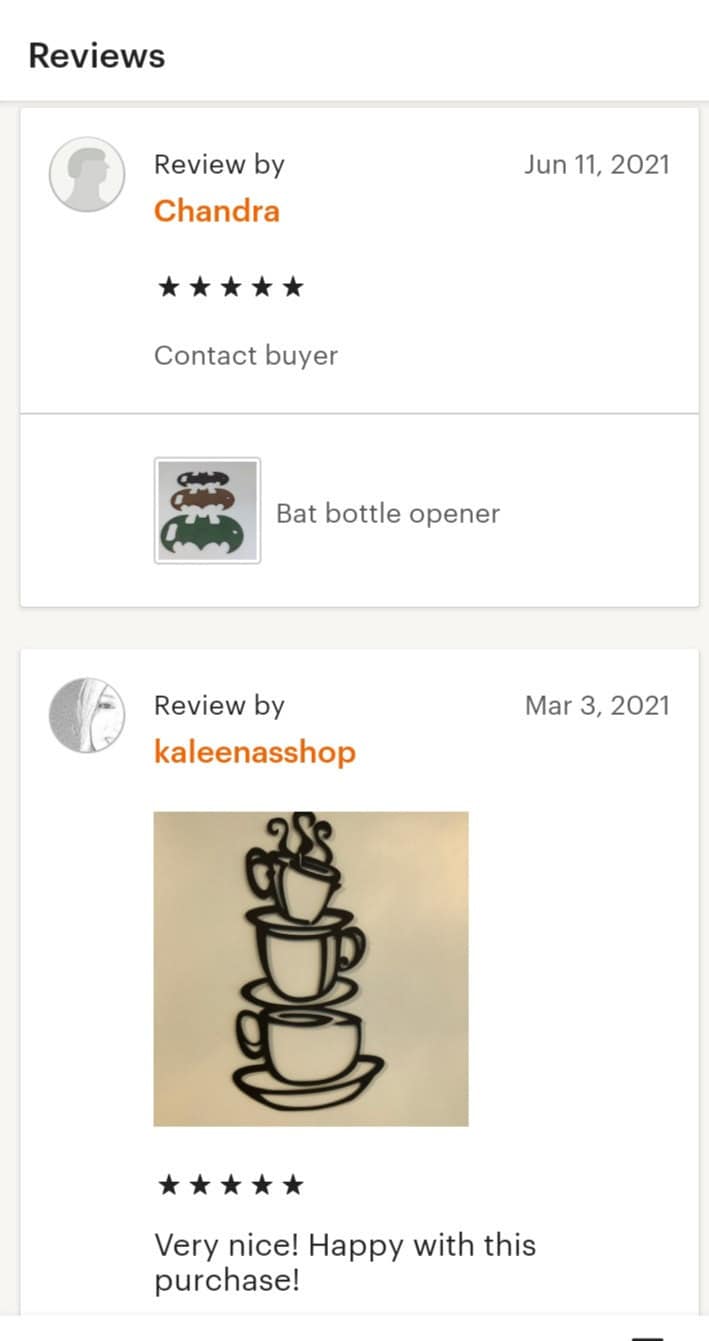Viewport: 709px width, 1341px height.
Task: Tap the middle star of kaleenasshop's rating
Action: coord(231,1186)
